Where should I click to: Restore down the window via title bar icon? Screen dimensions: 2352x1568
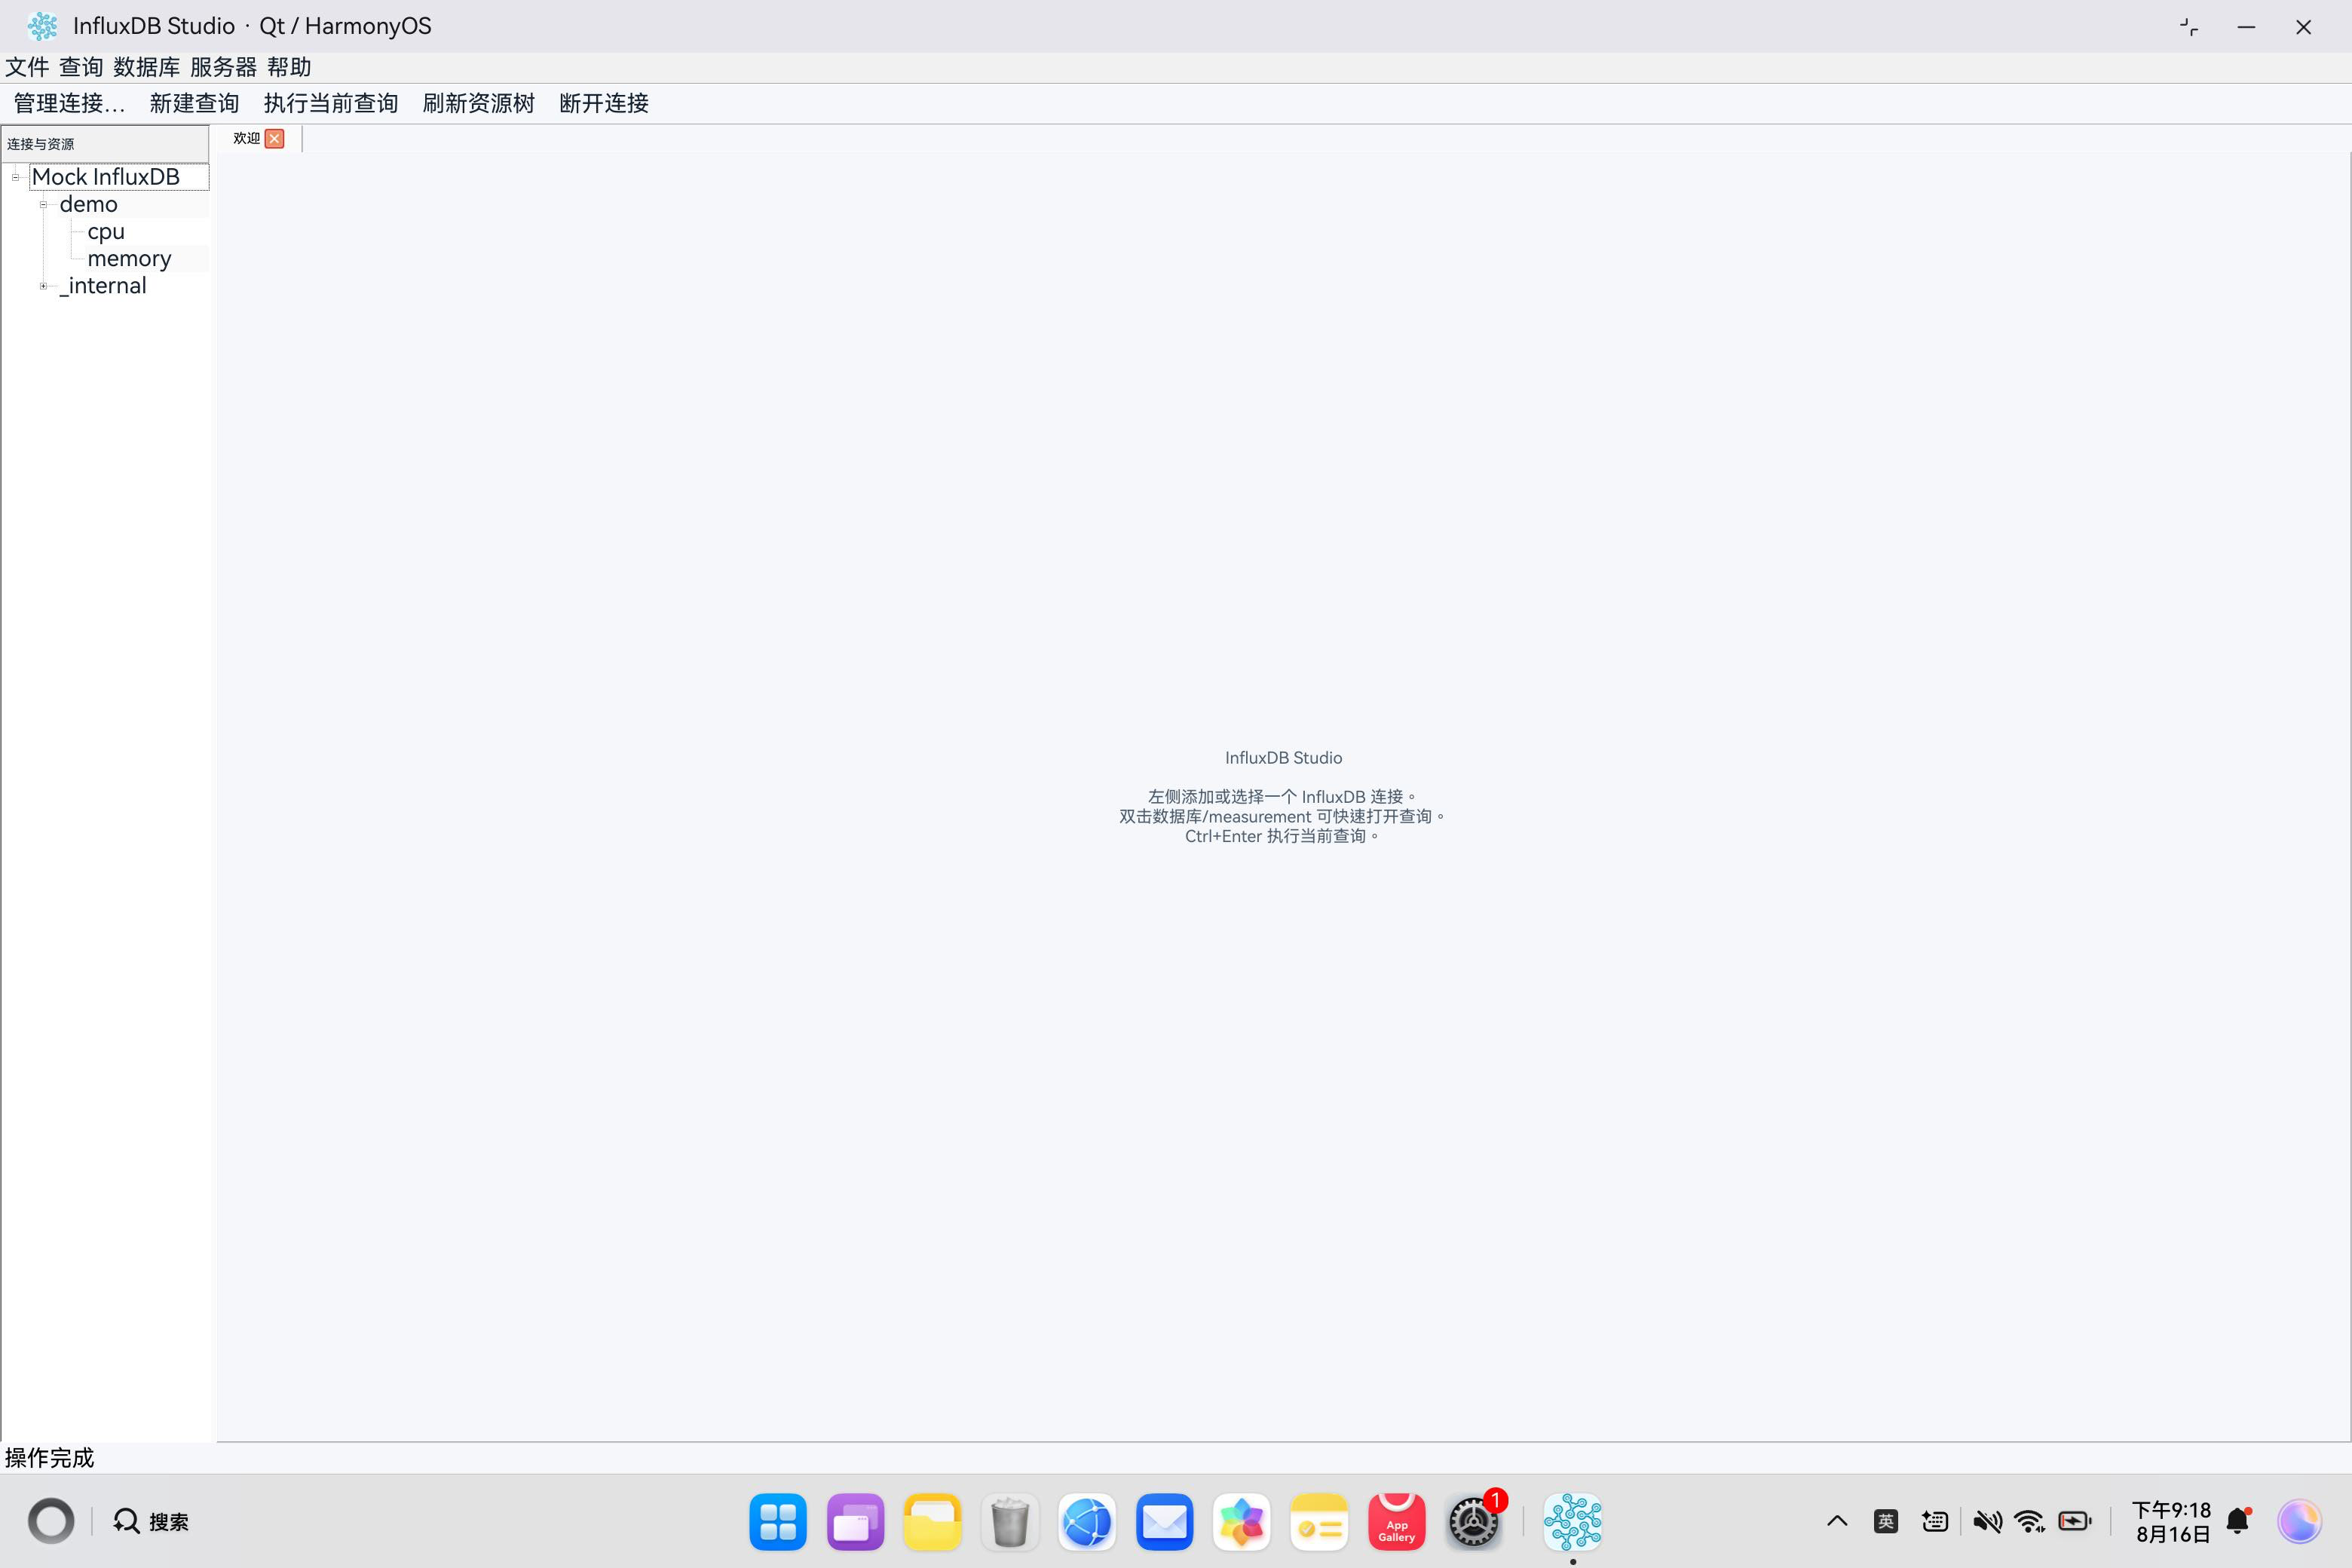coord(2189,27)
